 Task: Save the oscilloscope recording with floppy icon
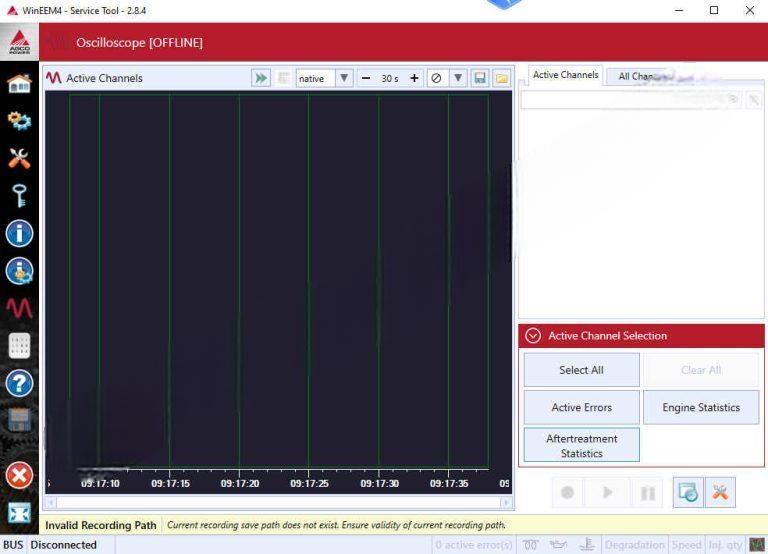(480, 78)
